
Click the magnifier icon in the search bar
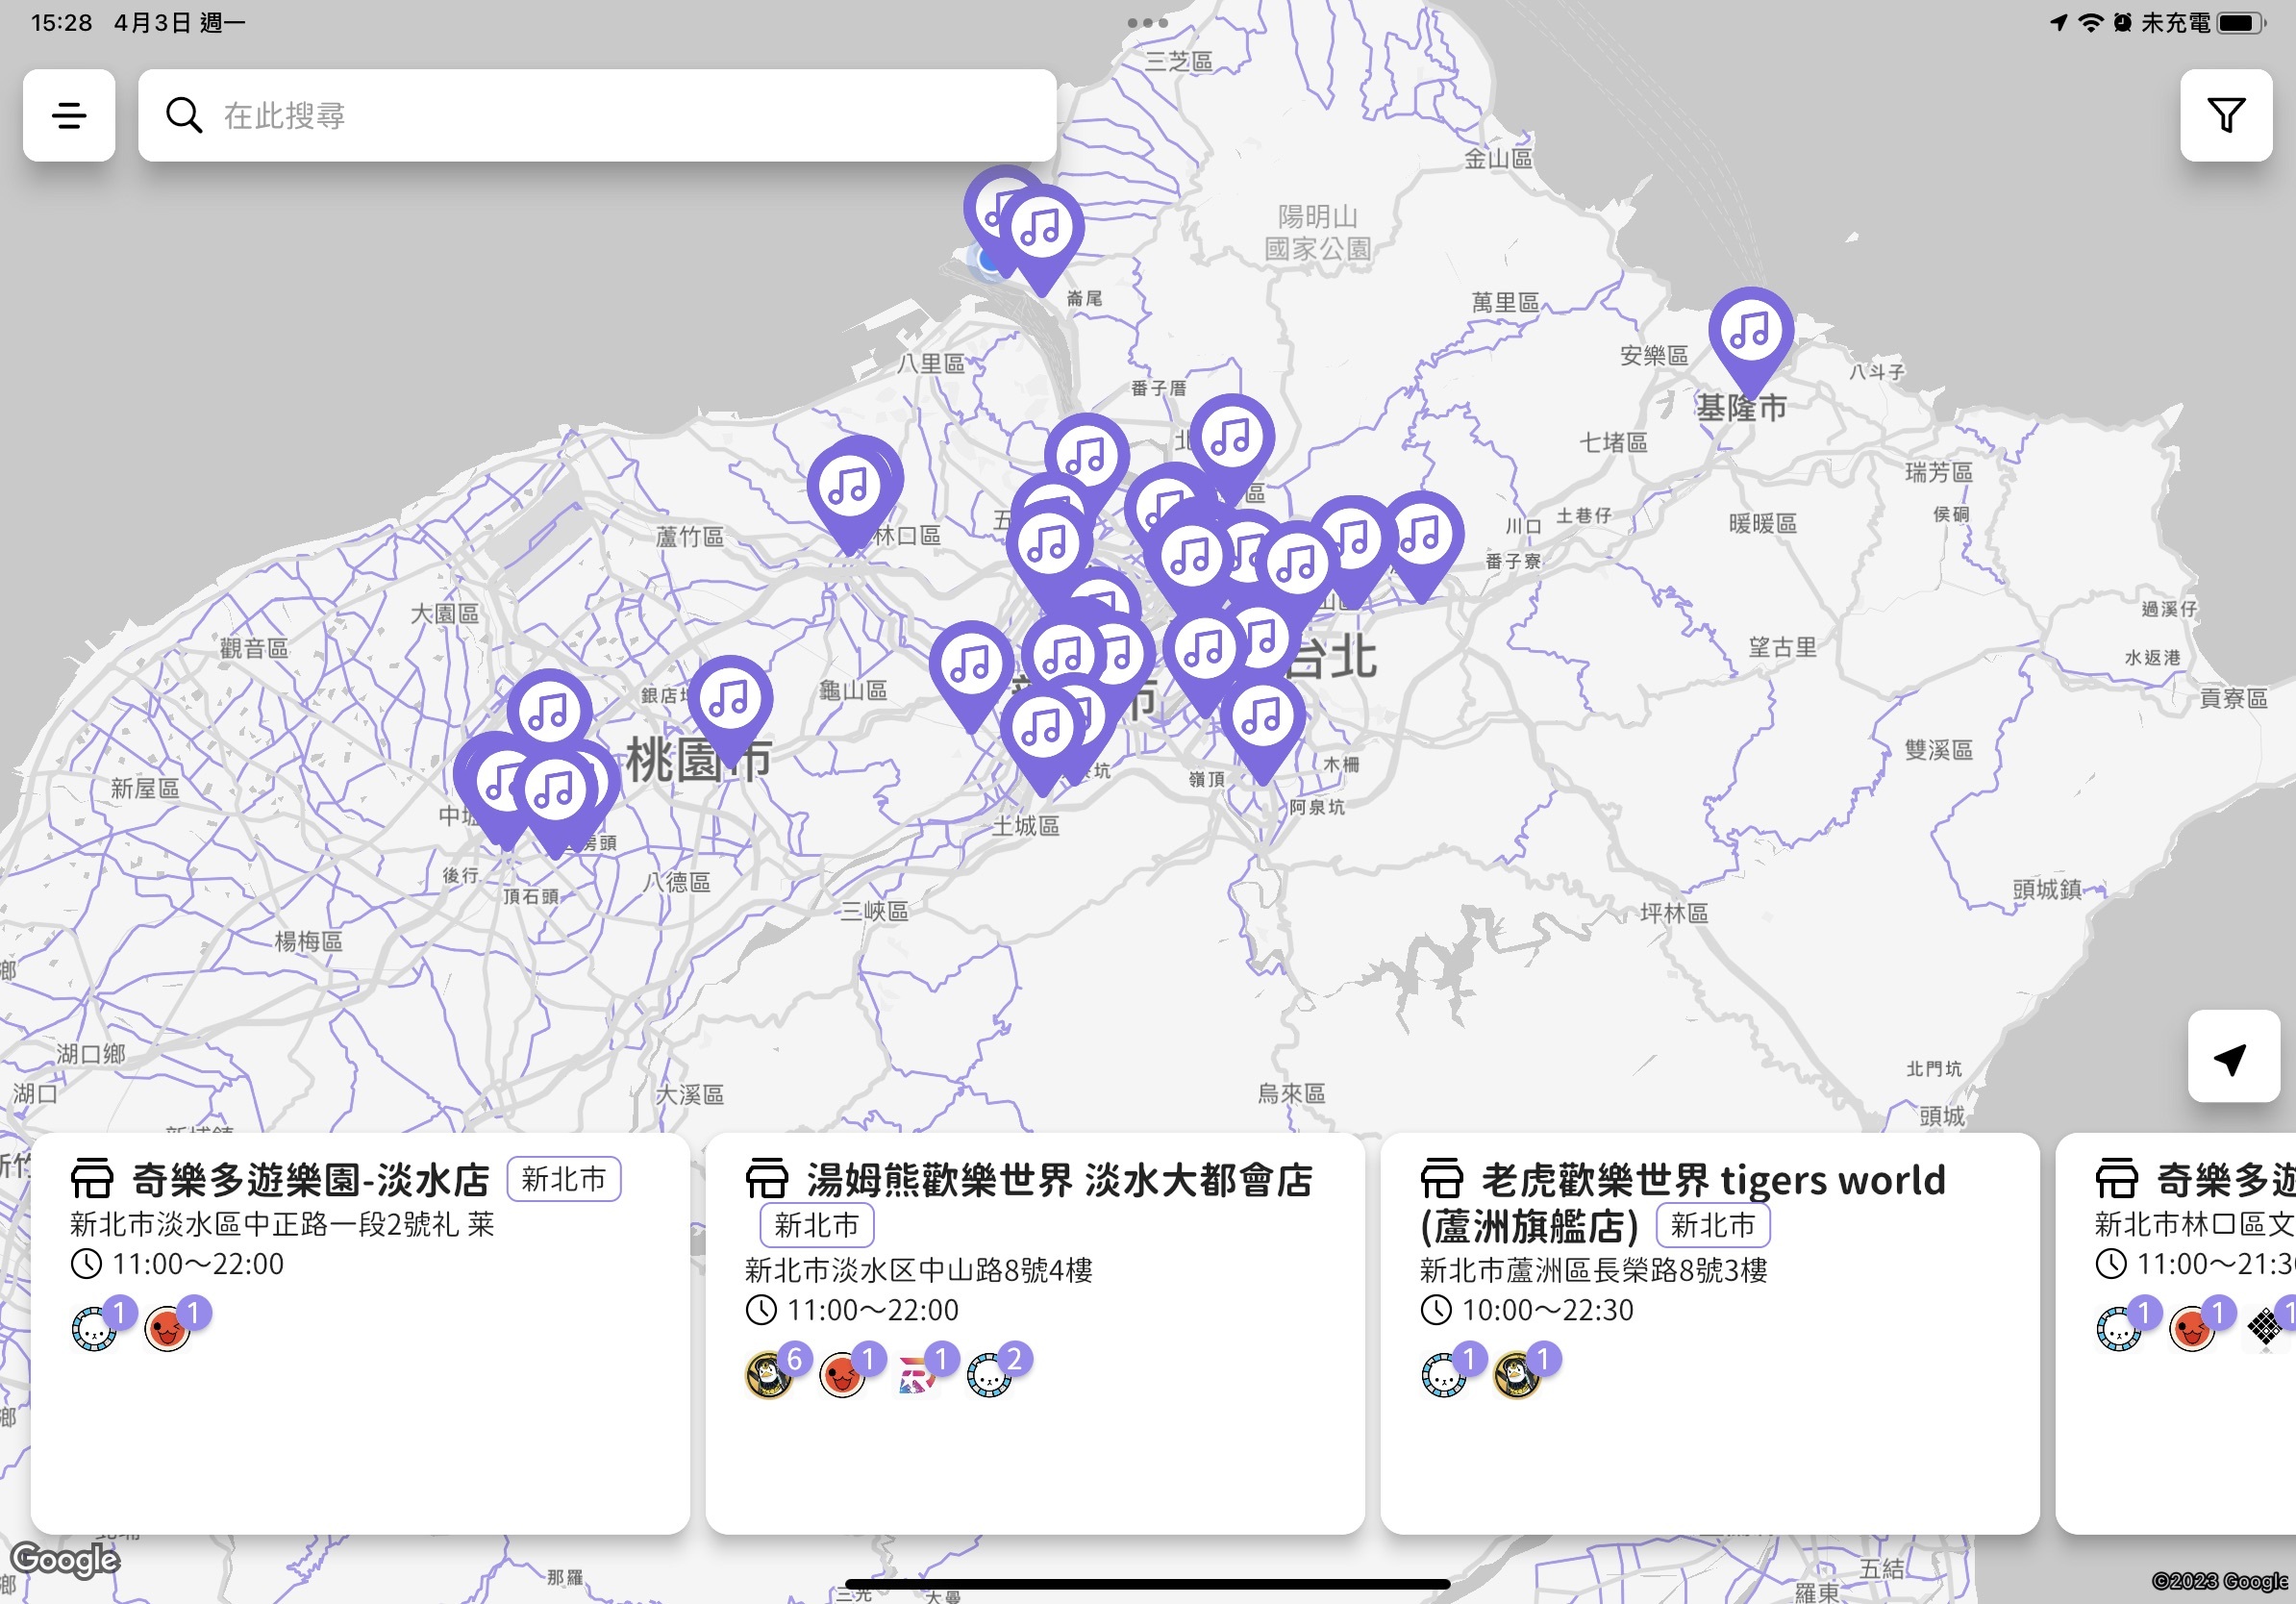tap(184, 115)
